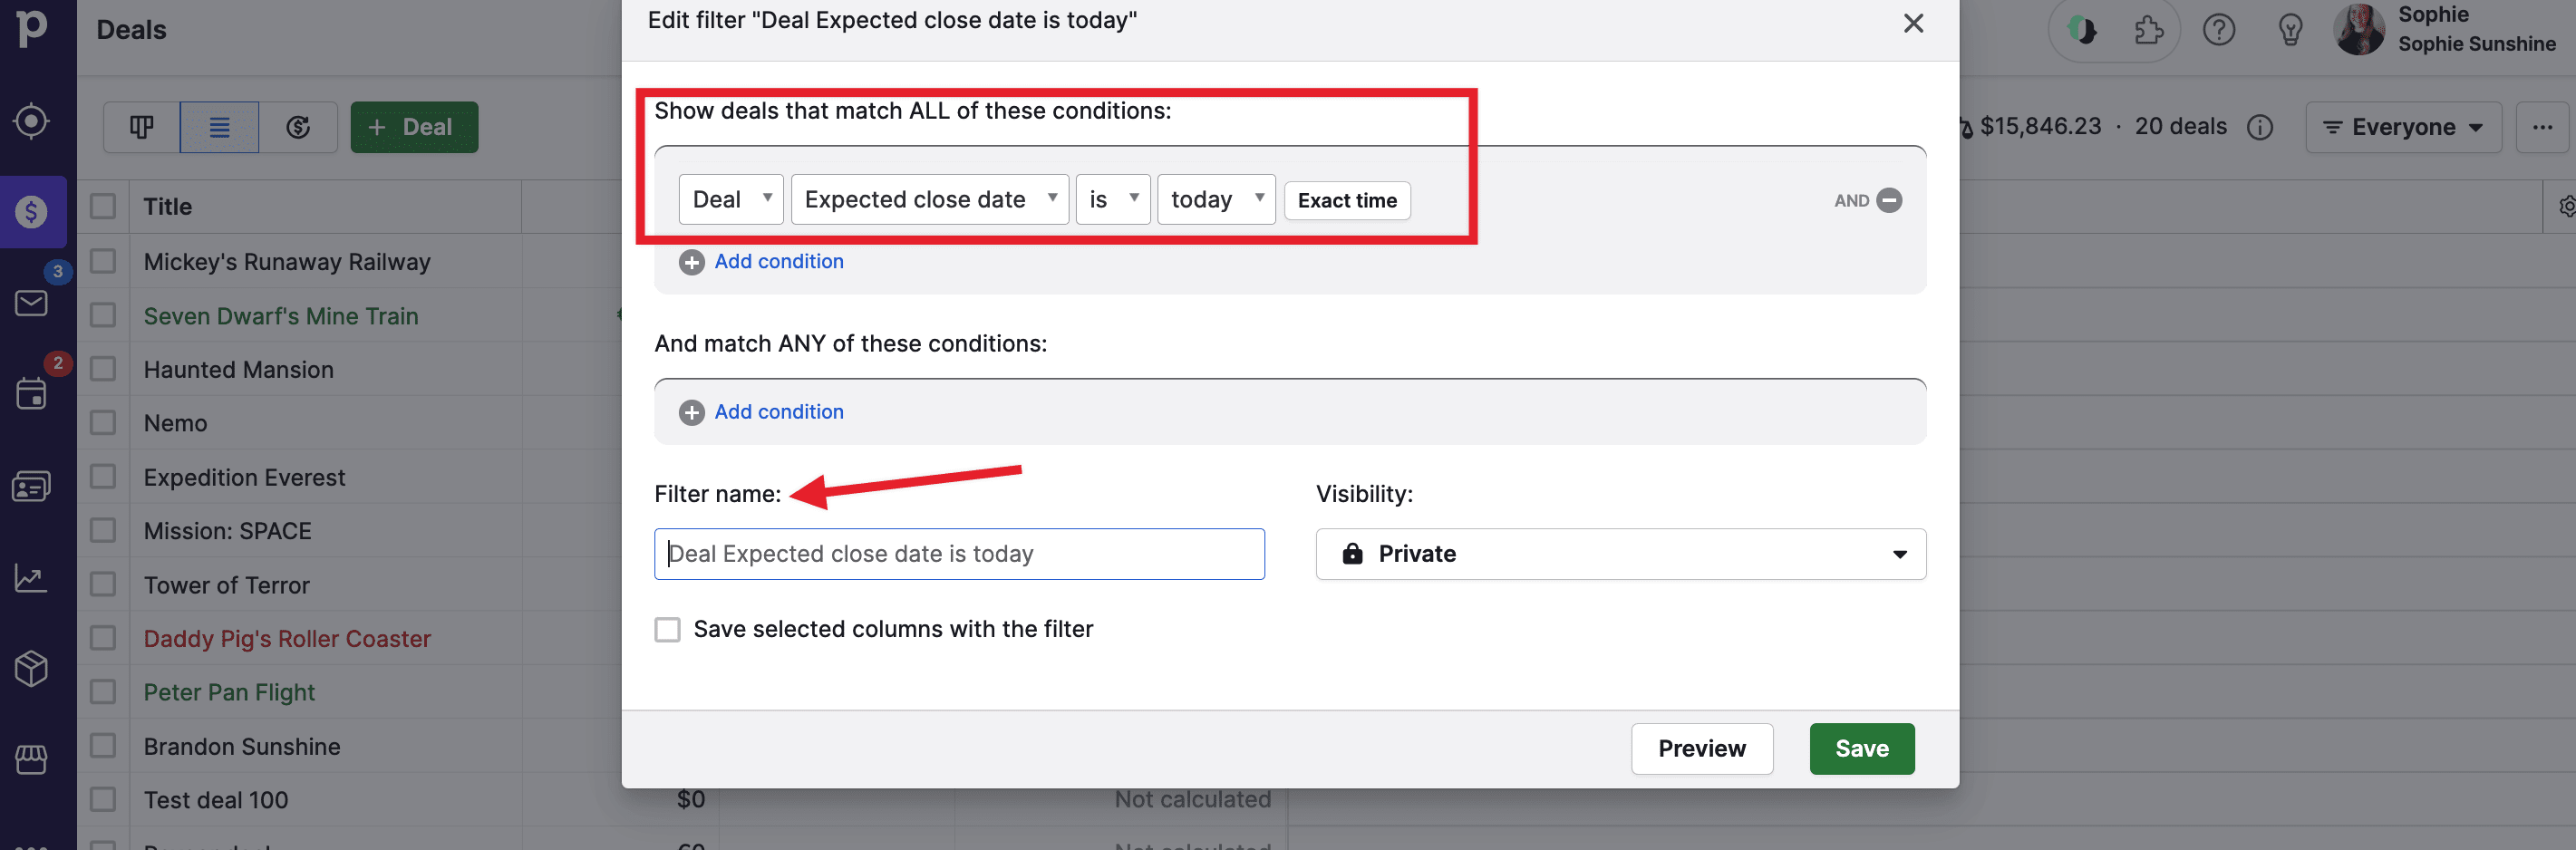Save the edited filter

coord(1861,748)
